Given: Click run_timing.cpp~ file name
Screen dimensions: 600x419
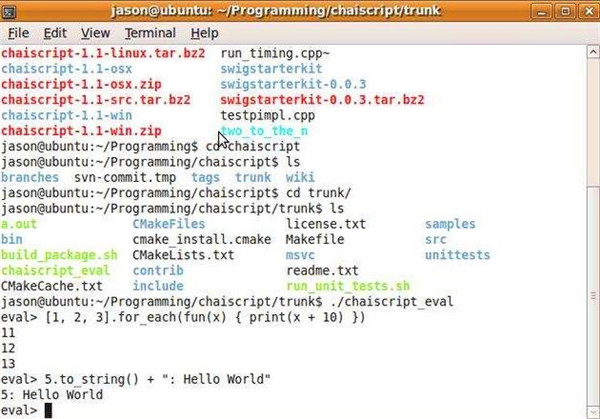Looking at the screenshot, I should pyautogui.click(x=275, y=53).
